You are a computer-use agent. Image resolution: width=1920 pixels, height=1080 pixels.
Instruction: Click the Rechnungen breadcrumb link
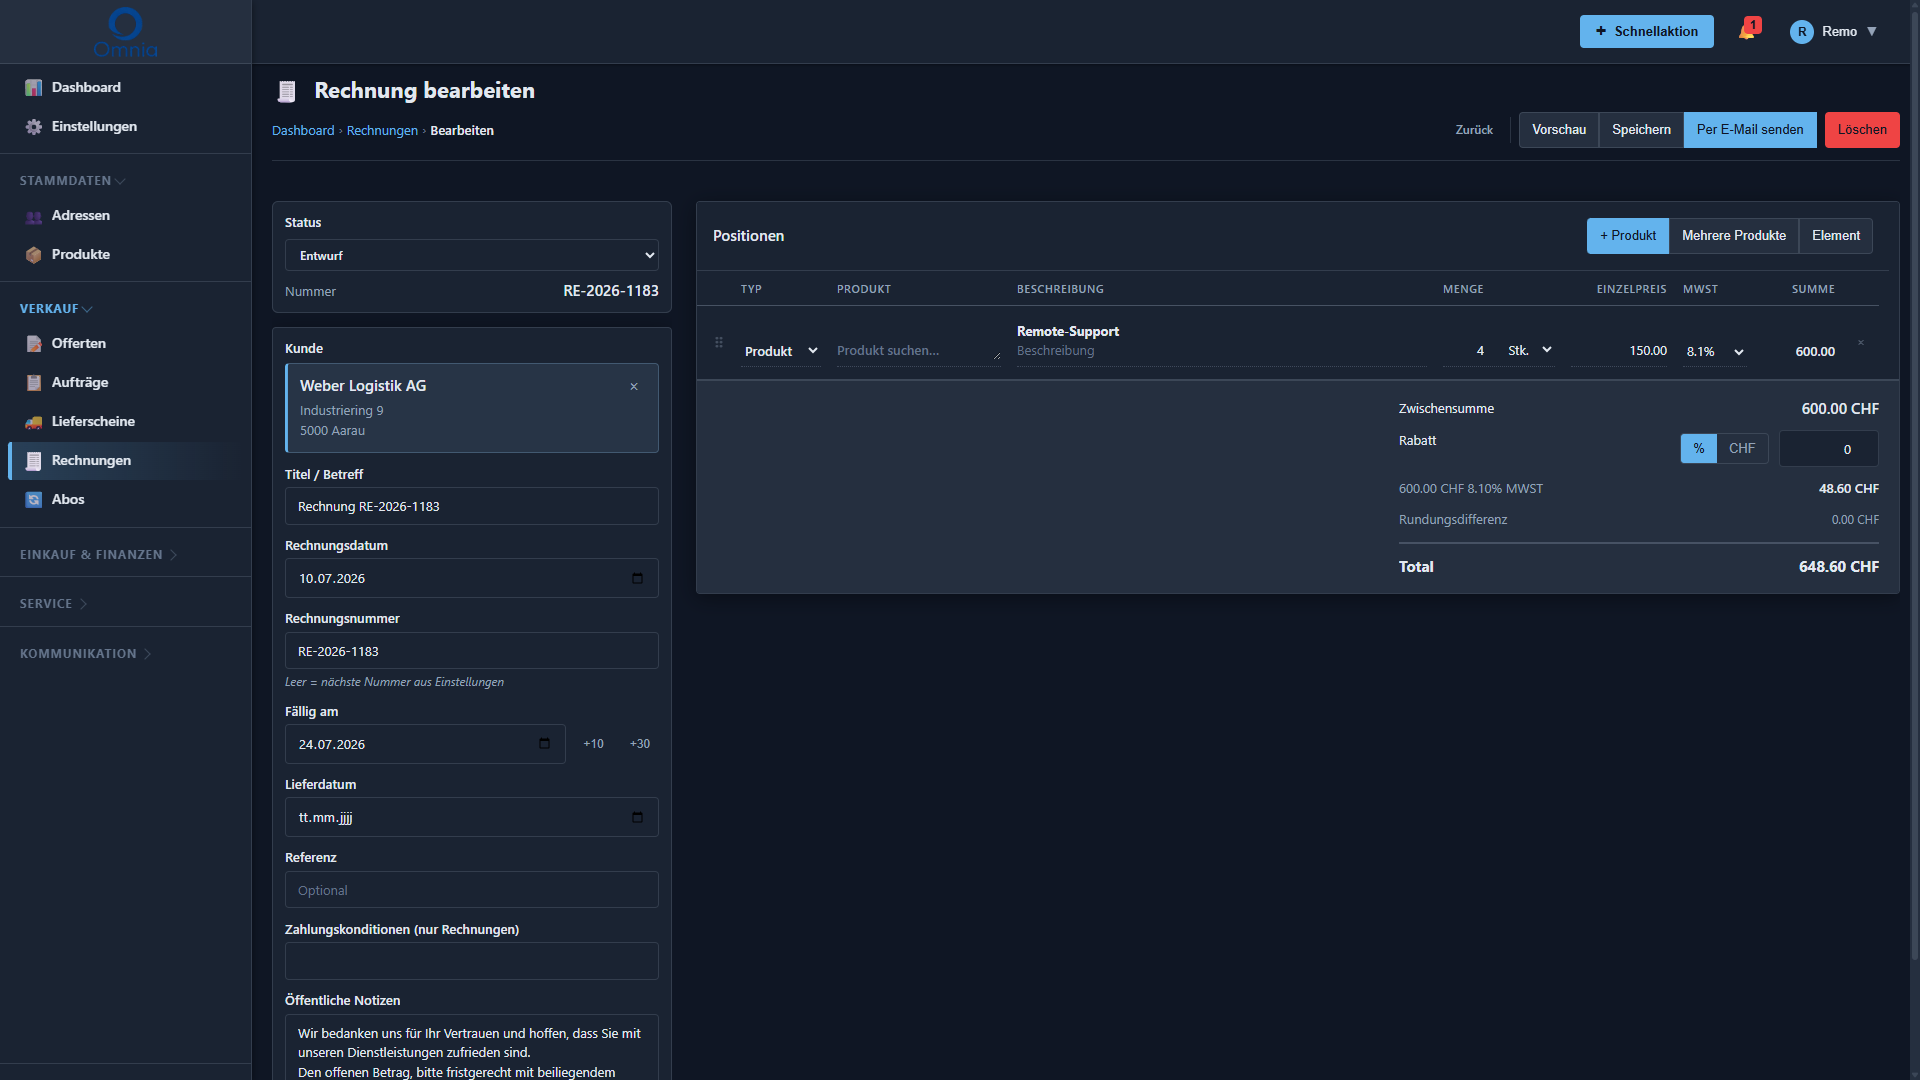382,131
